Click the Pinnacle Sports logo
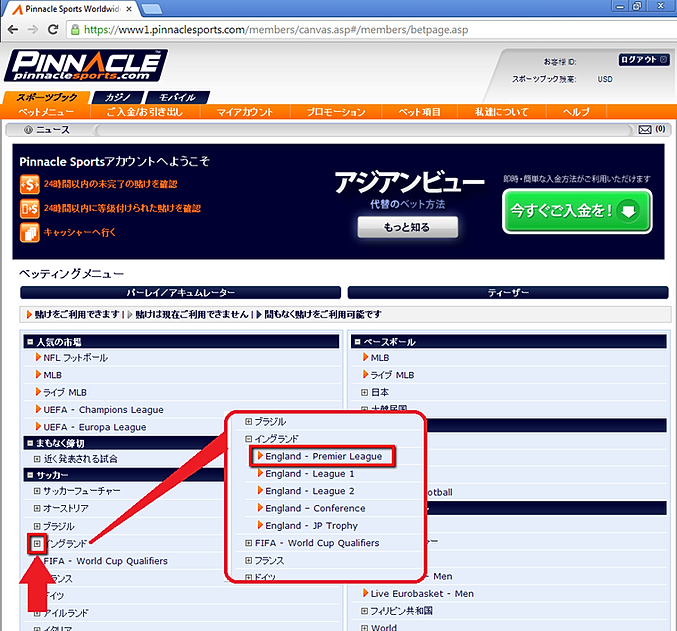This screenshot has width=677, height=631. [85, 65]
